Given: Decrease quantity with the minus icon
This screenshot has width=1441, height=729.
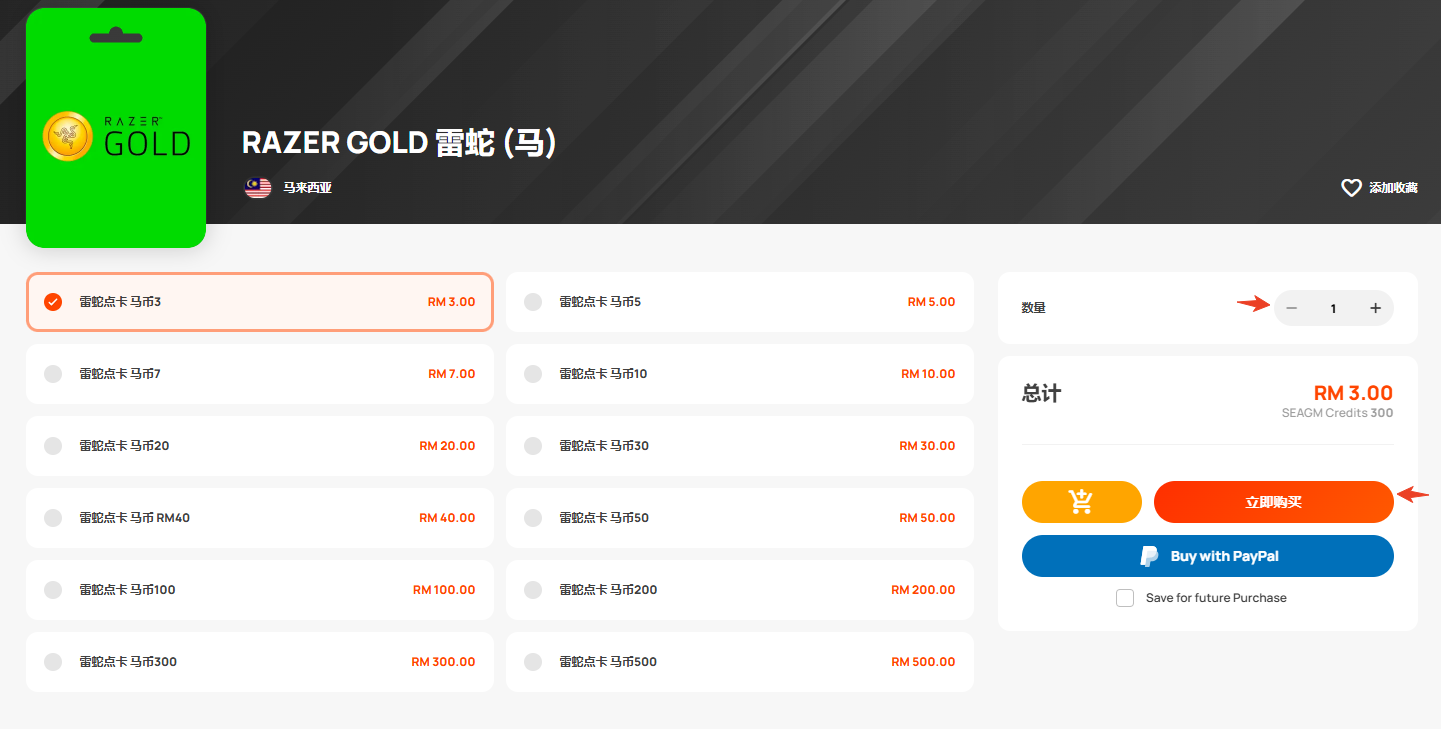Looking at the screenshot, I should coord(1292,308).
